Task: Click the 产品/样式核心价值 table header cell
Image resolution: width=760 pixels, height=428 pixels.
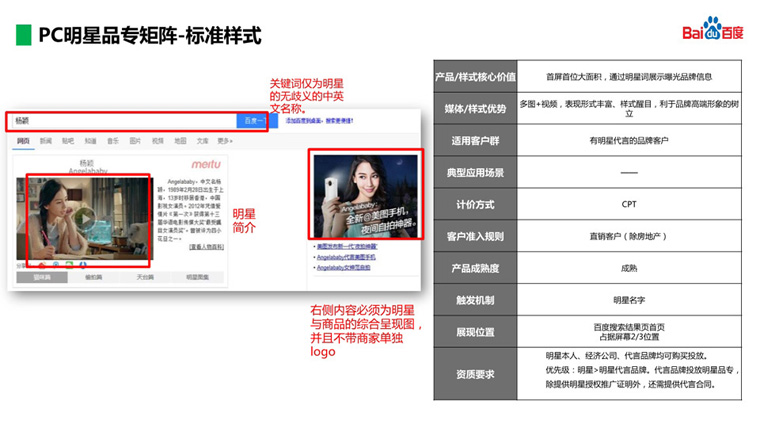Action: click(x=475, y=77)
